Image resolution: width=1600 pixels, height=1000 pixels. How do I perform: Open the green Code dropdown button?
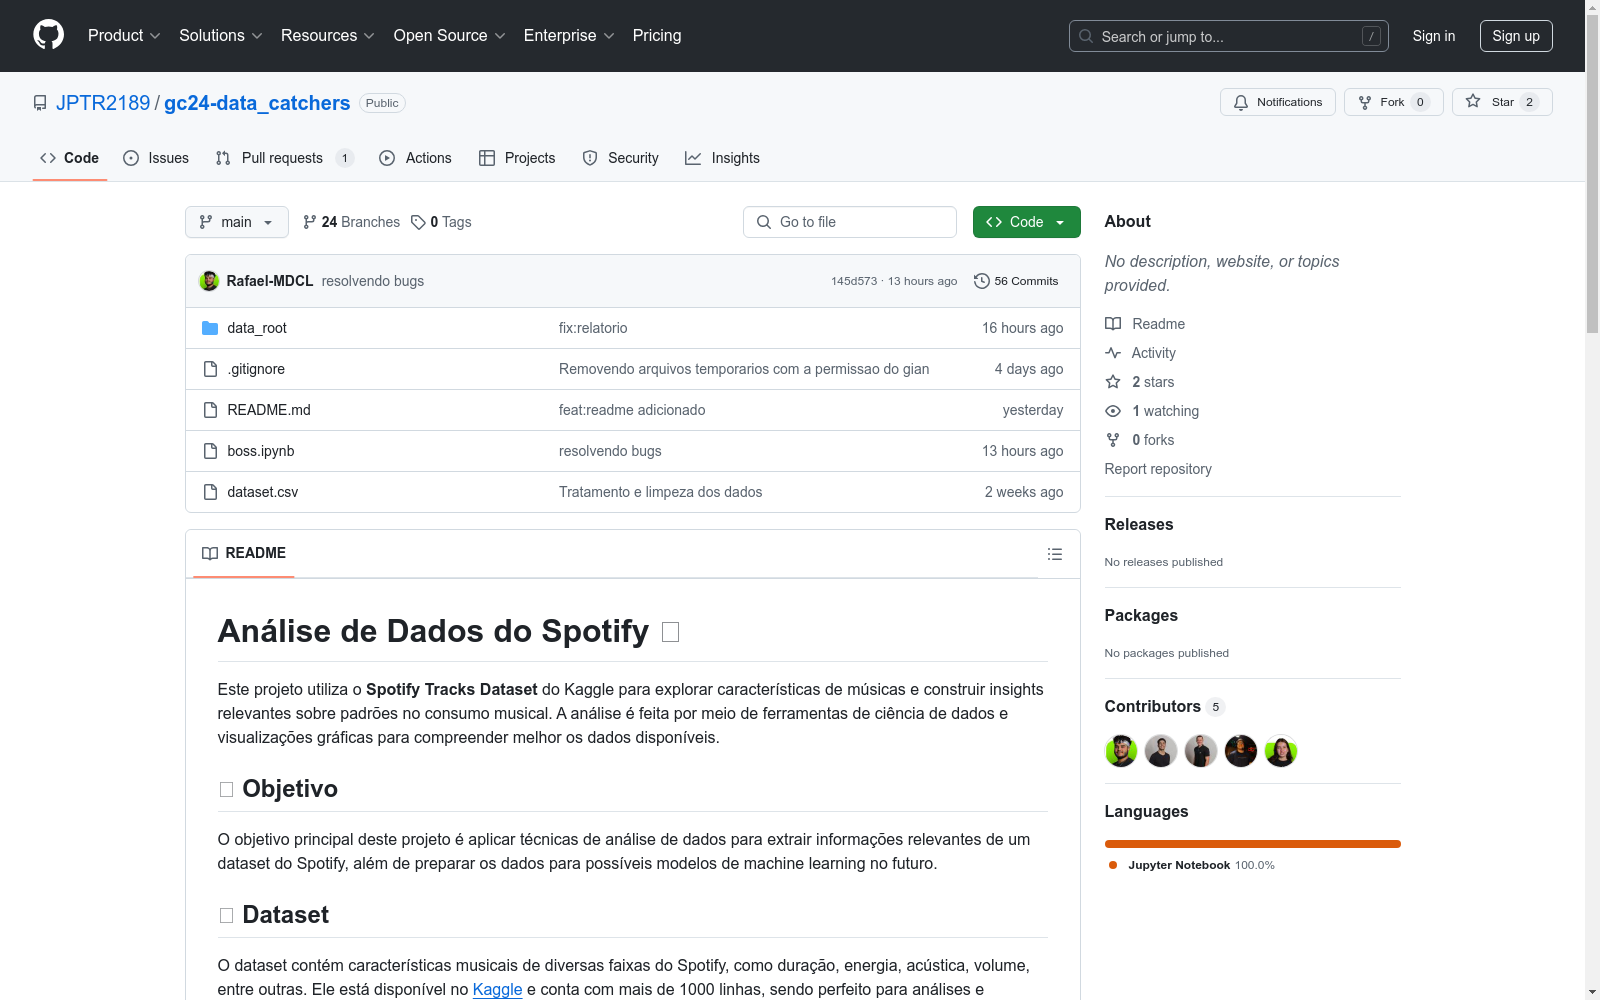(1026, 222)
